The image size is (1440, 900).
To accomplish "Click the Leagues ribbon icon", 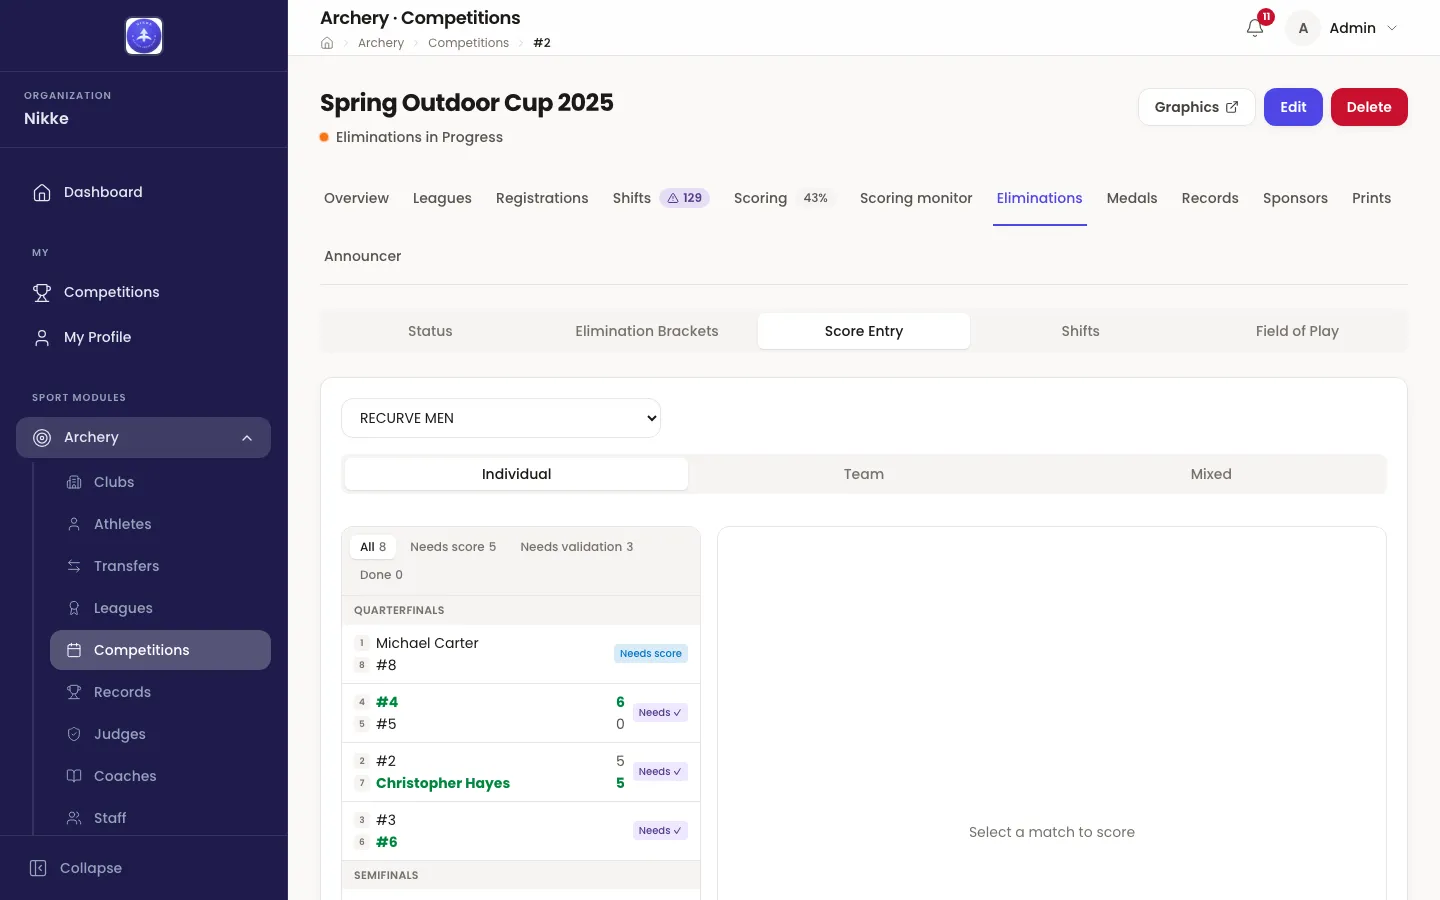I will (x=74, y=608).
